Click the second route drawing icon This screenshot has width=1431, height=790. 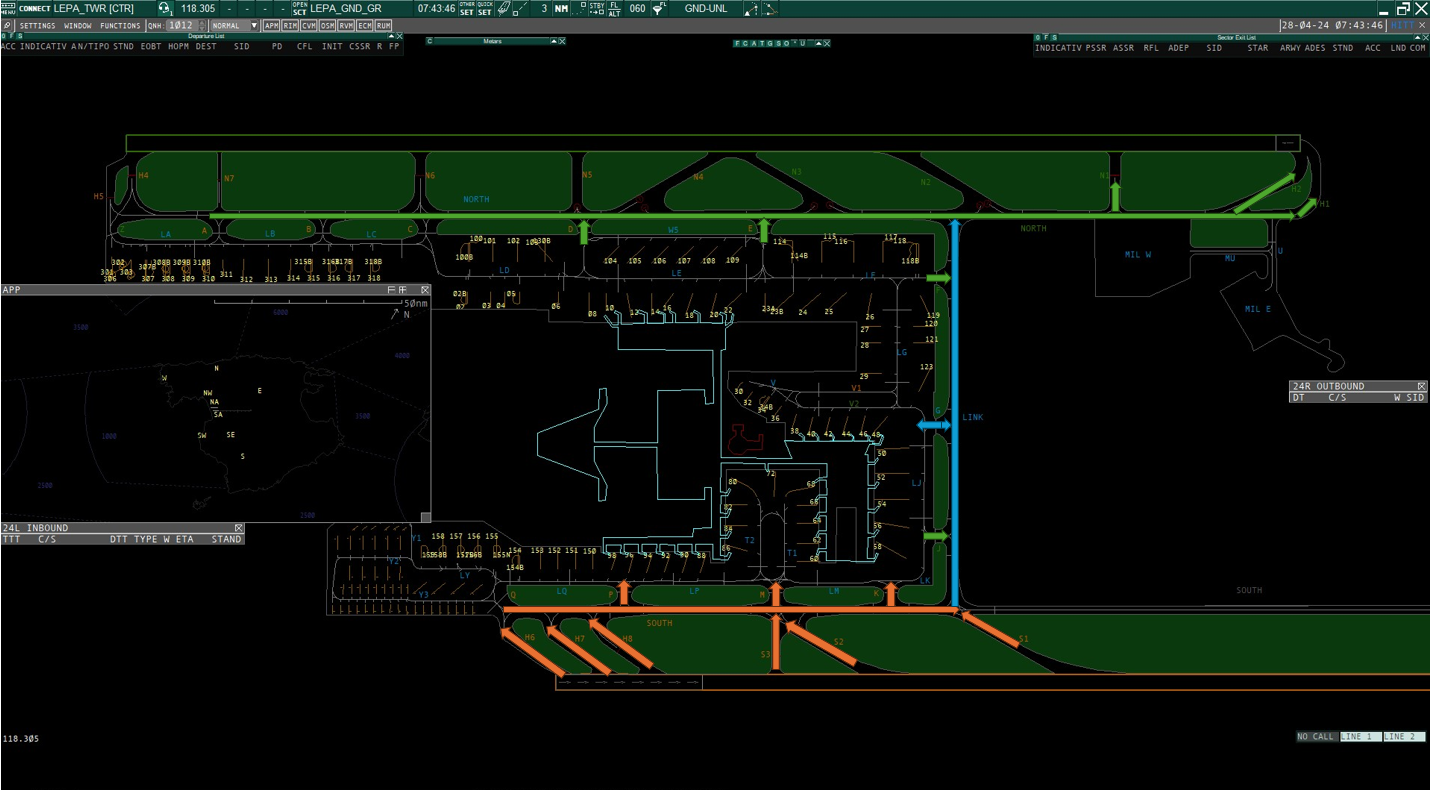pos(770,8)
